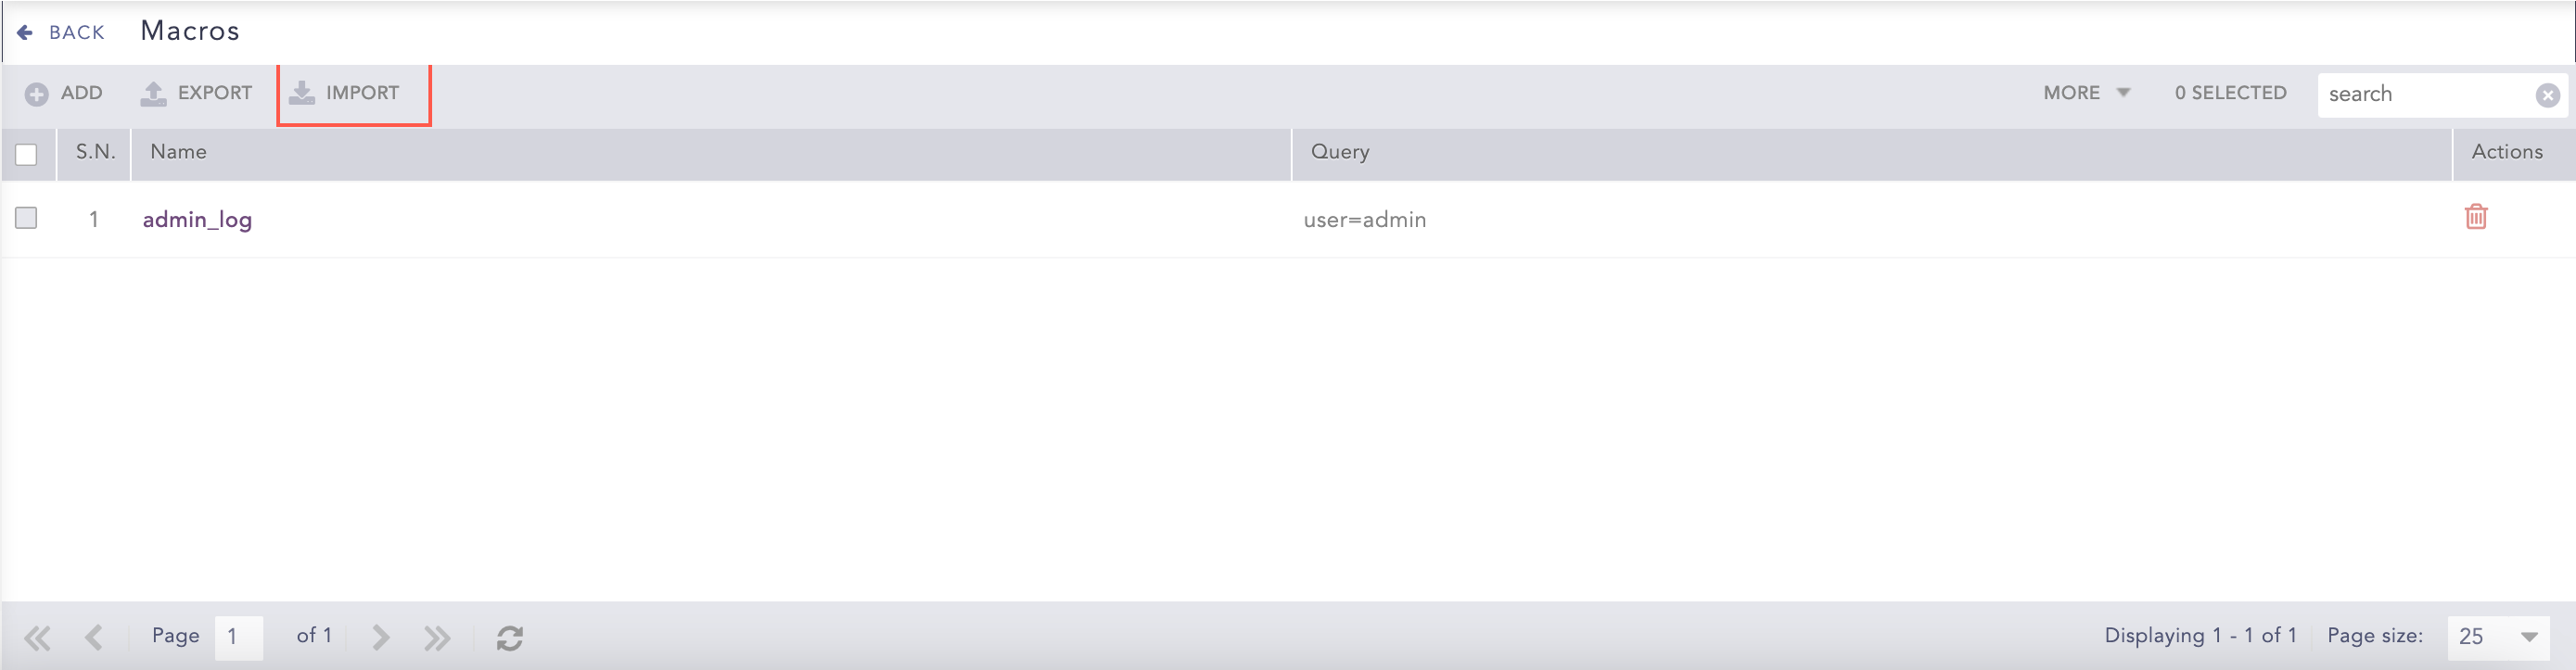Go to the first page icon
This screenshot has height=670, width=2576.
click(x=38, y=637)
